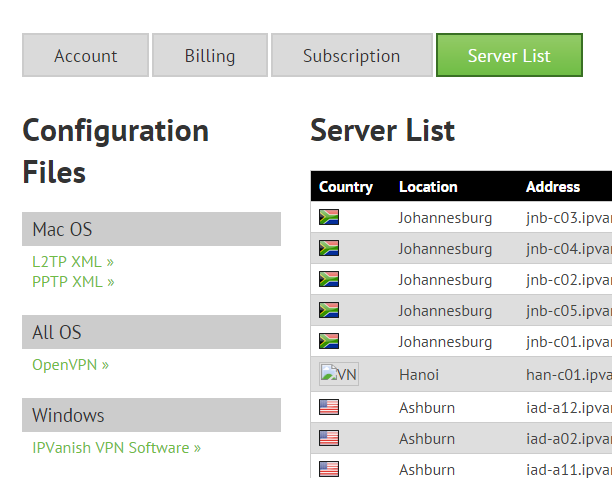Switch to the Billing tab
The image size is (612, 478).
(x=210, y=55)
